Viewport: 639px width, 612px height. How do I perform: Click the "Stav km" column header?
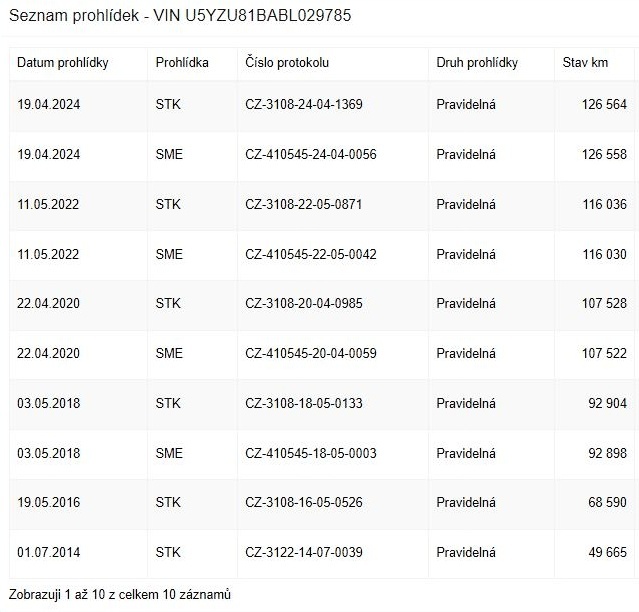click(x=585, y=63)
